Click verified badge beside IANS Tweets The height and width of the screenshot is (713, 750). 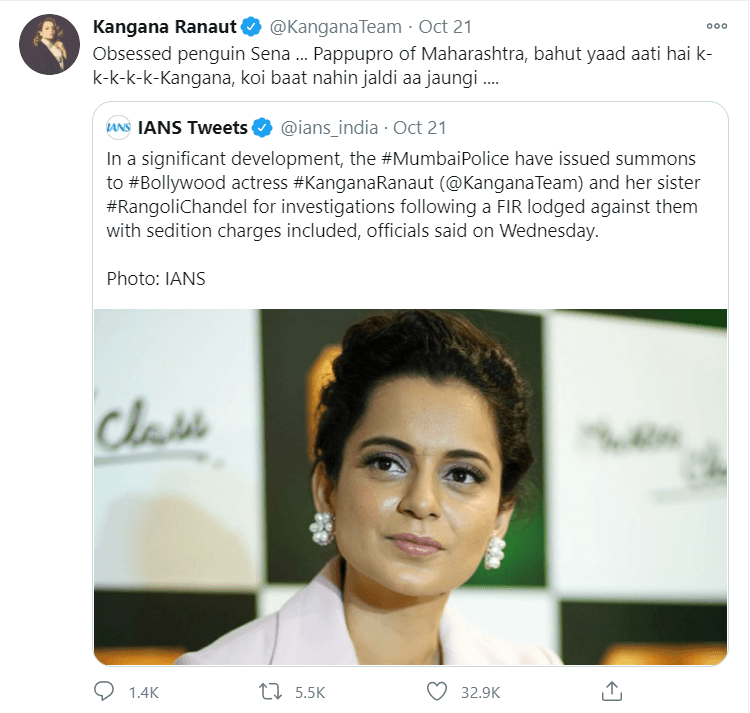[x=262, y=128]
